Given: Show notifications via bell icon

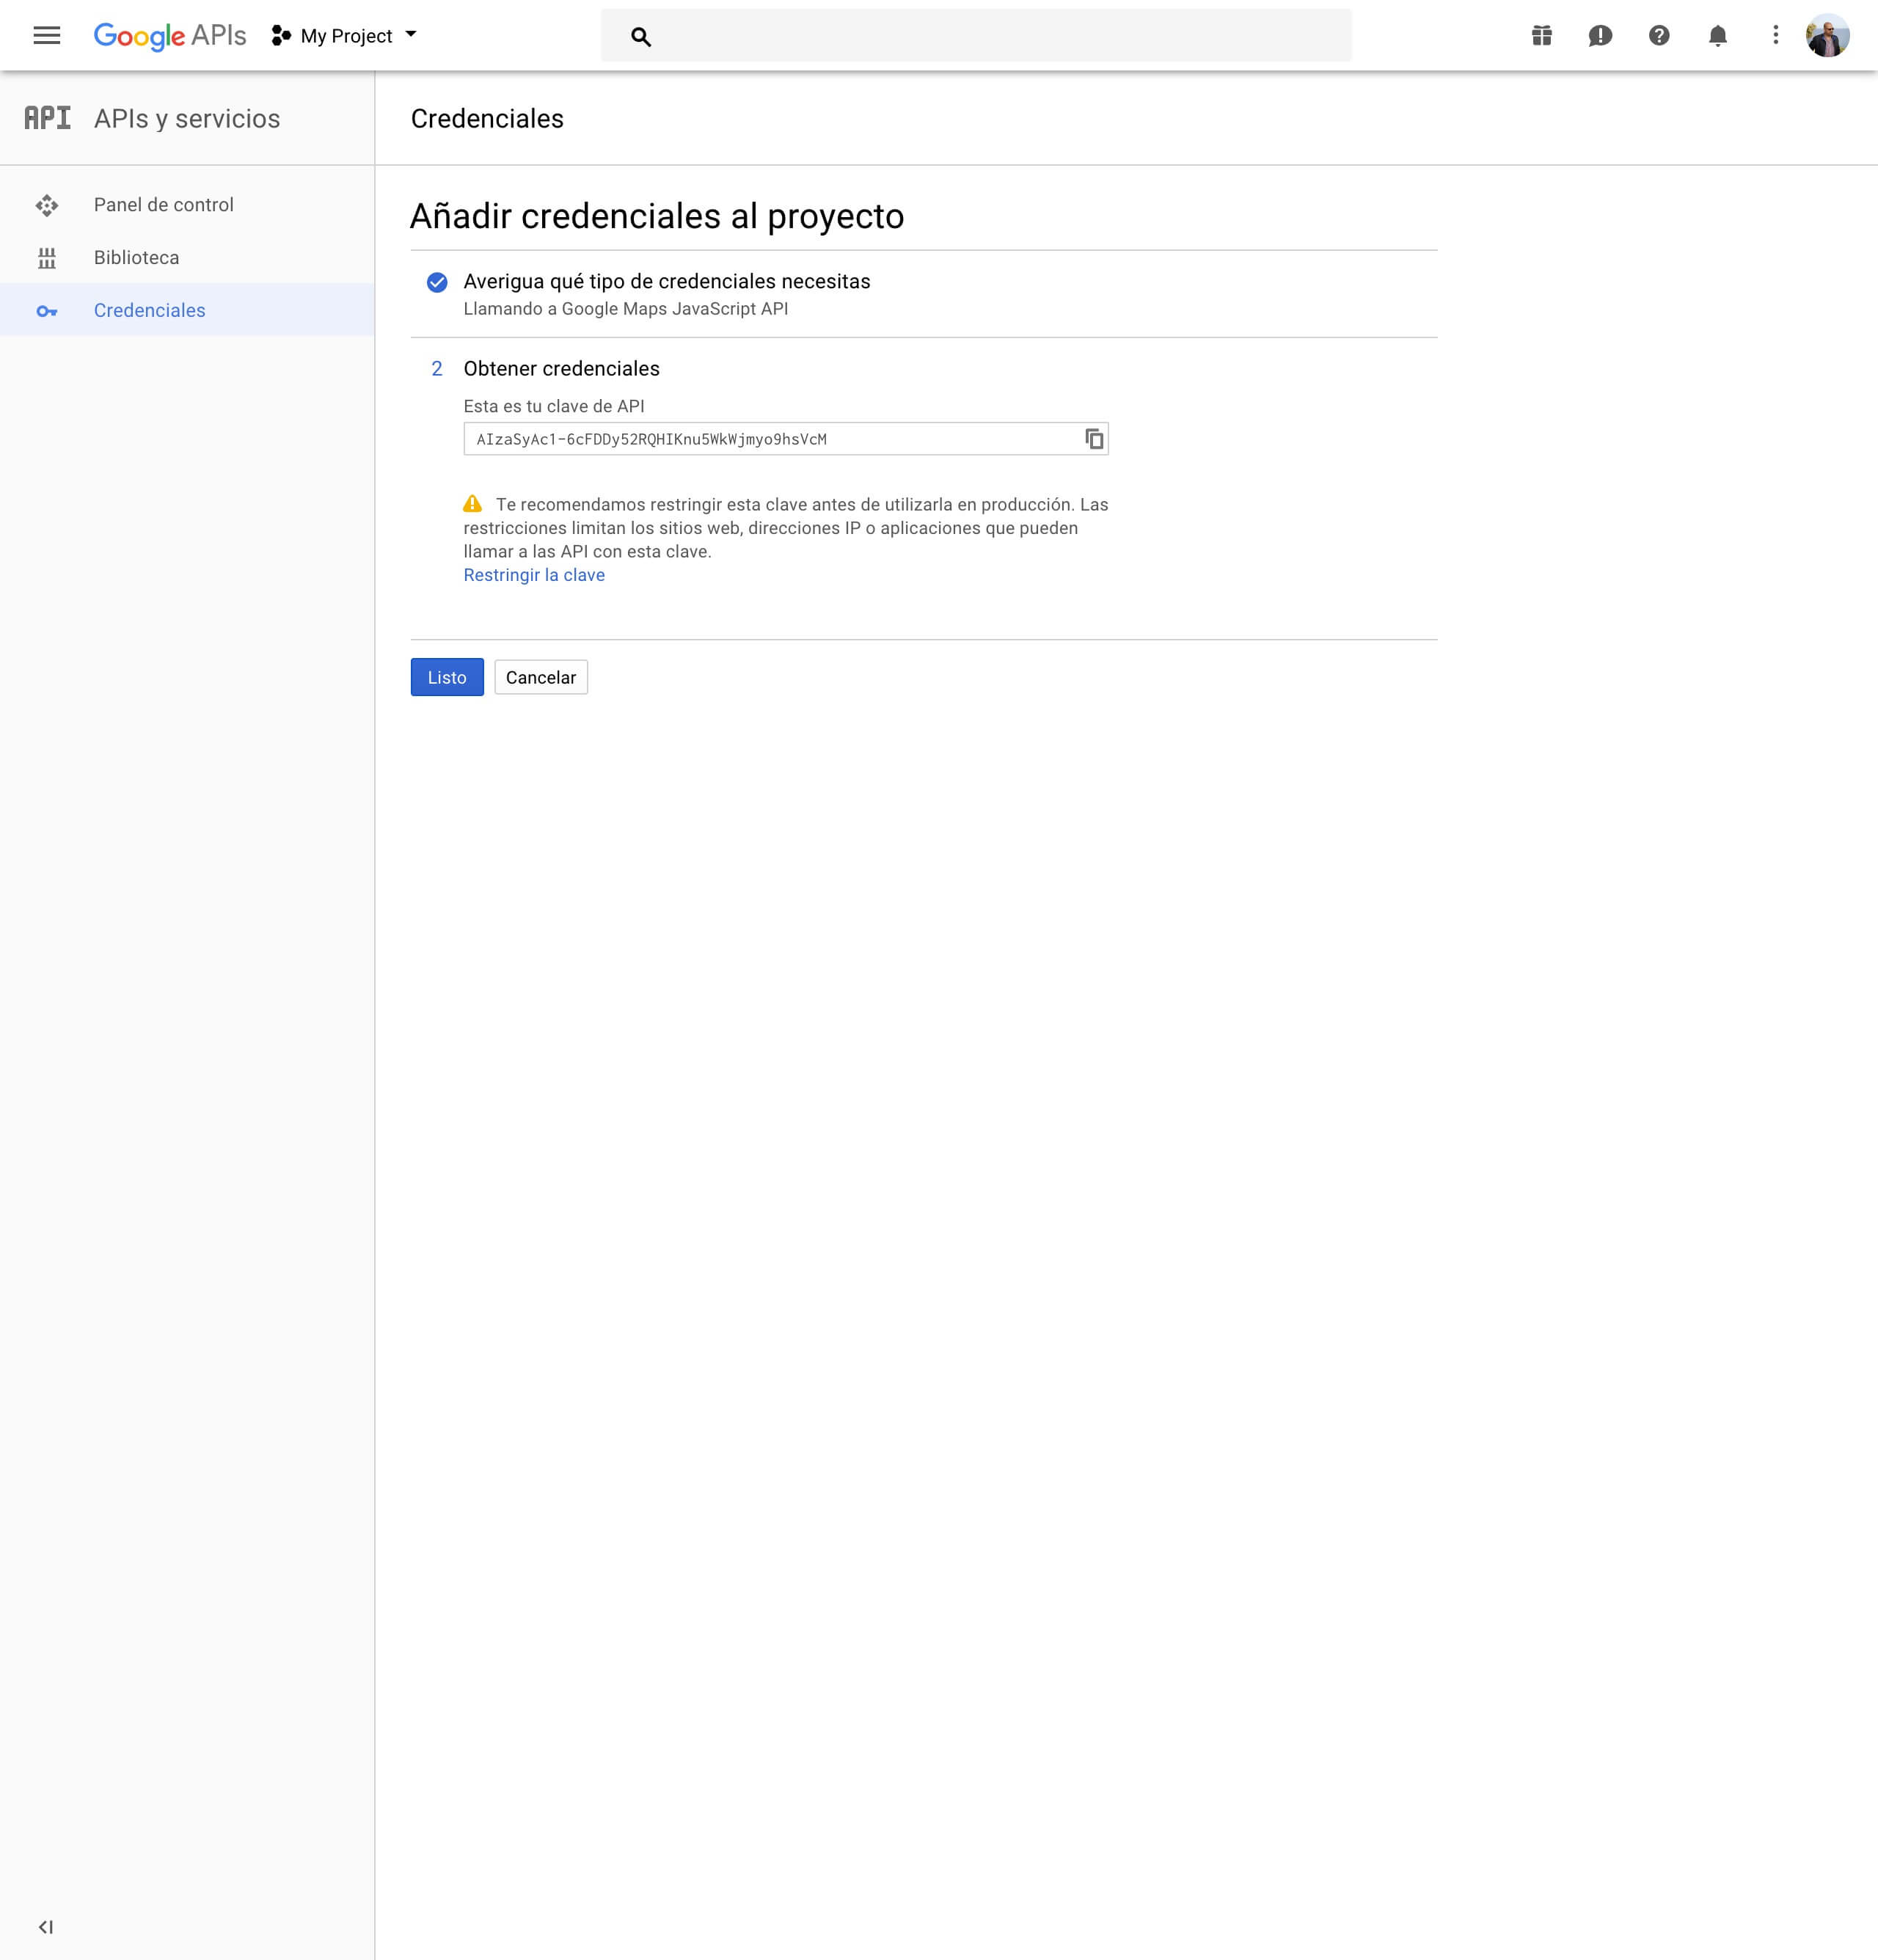Looking at the screenshot, I should point(1717,36).
